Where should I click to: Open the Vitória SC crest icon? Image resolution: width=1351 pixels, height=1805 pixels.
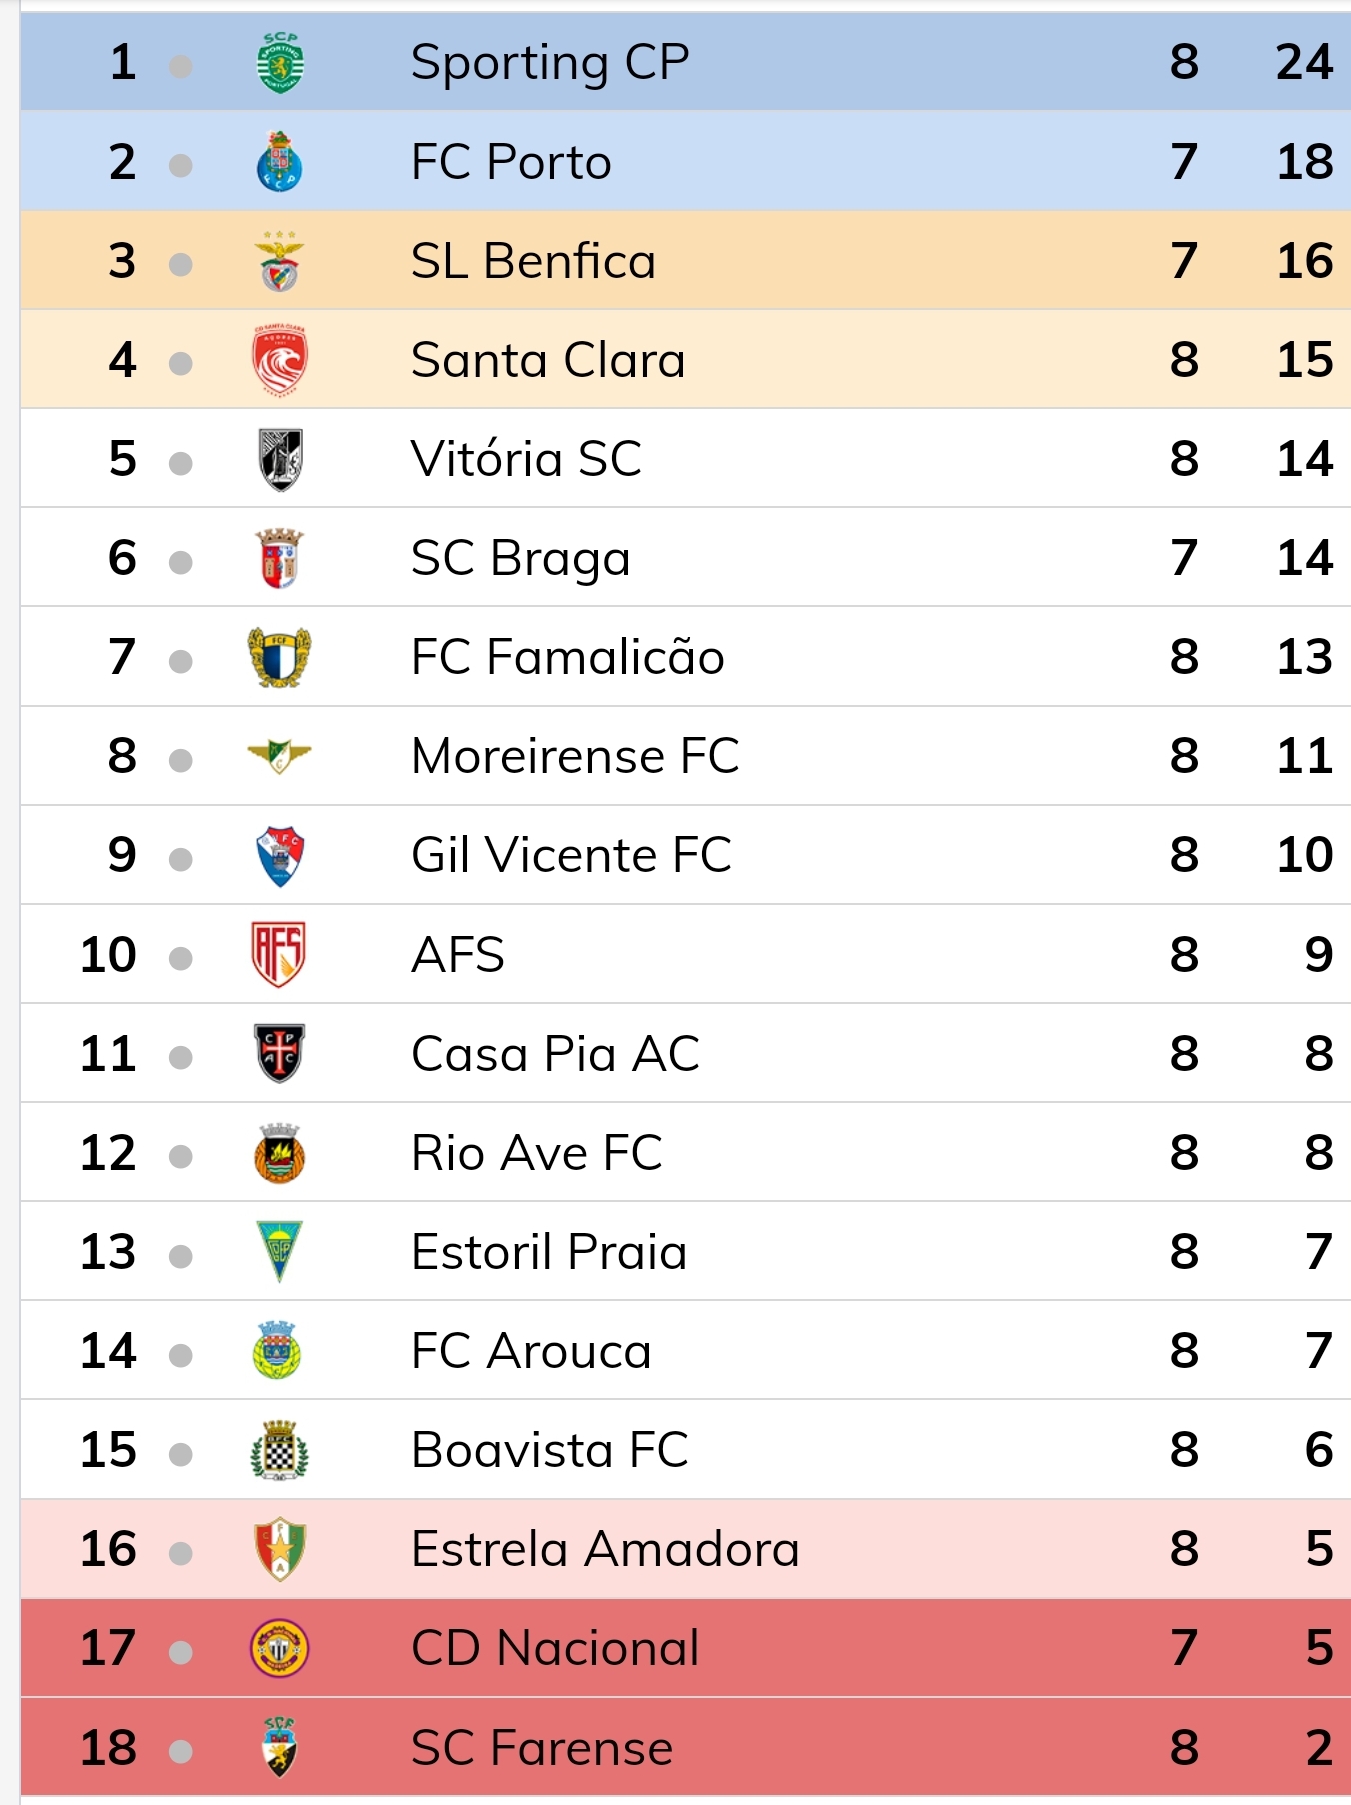coord(280,459)
